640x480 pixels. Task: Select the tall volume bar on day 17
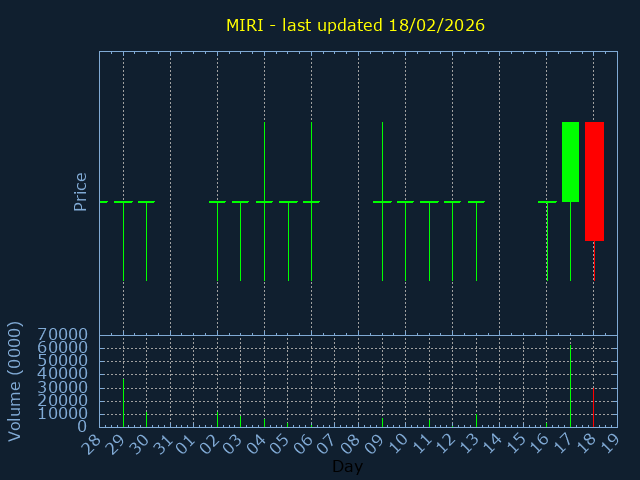[570, 386]
